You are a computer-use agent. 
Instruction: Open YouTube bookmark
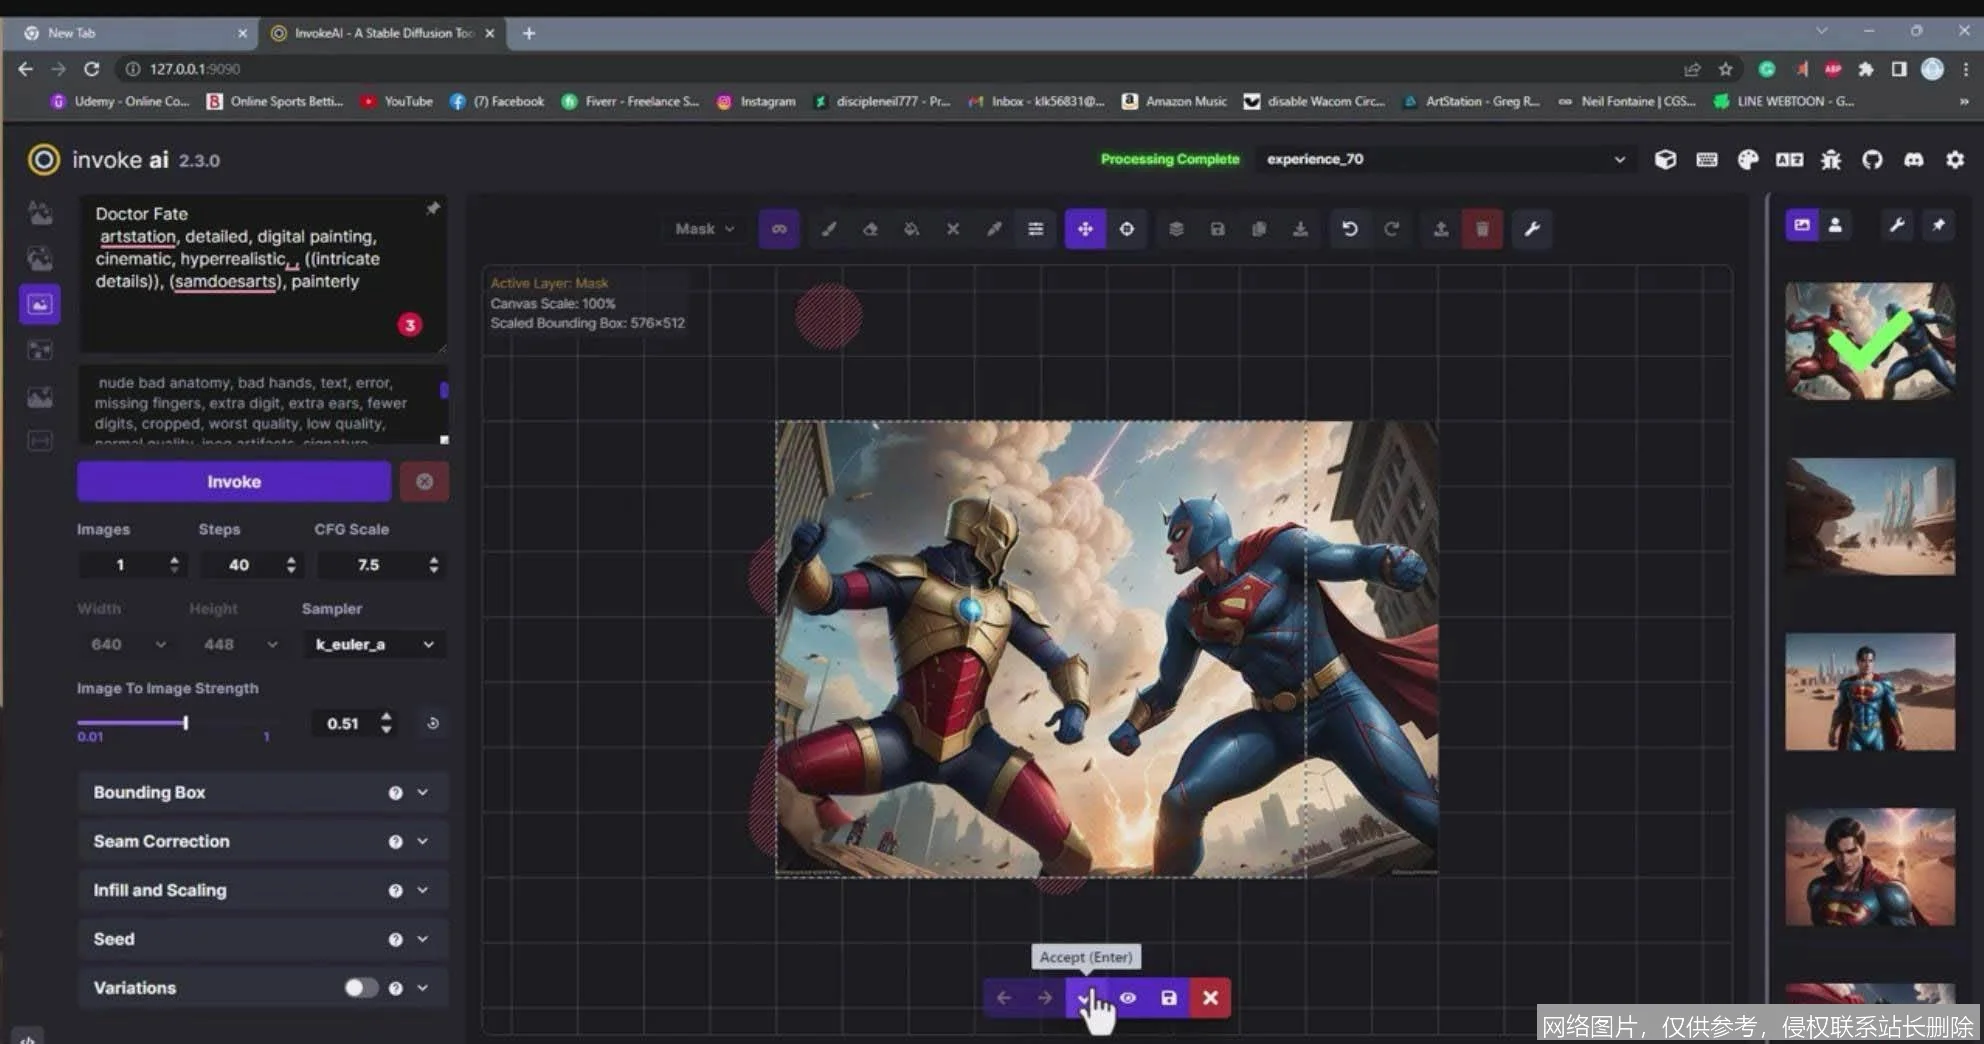398,101
